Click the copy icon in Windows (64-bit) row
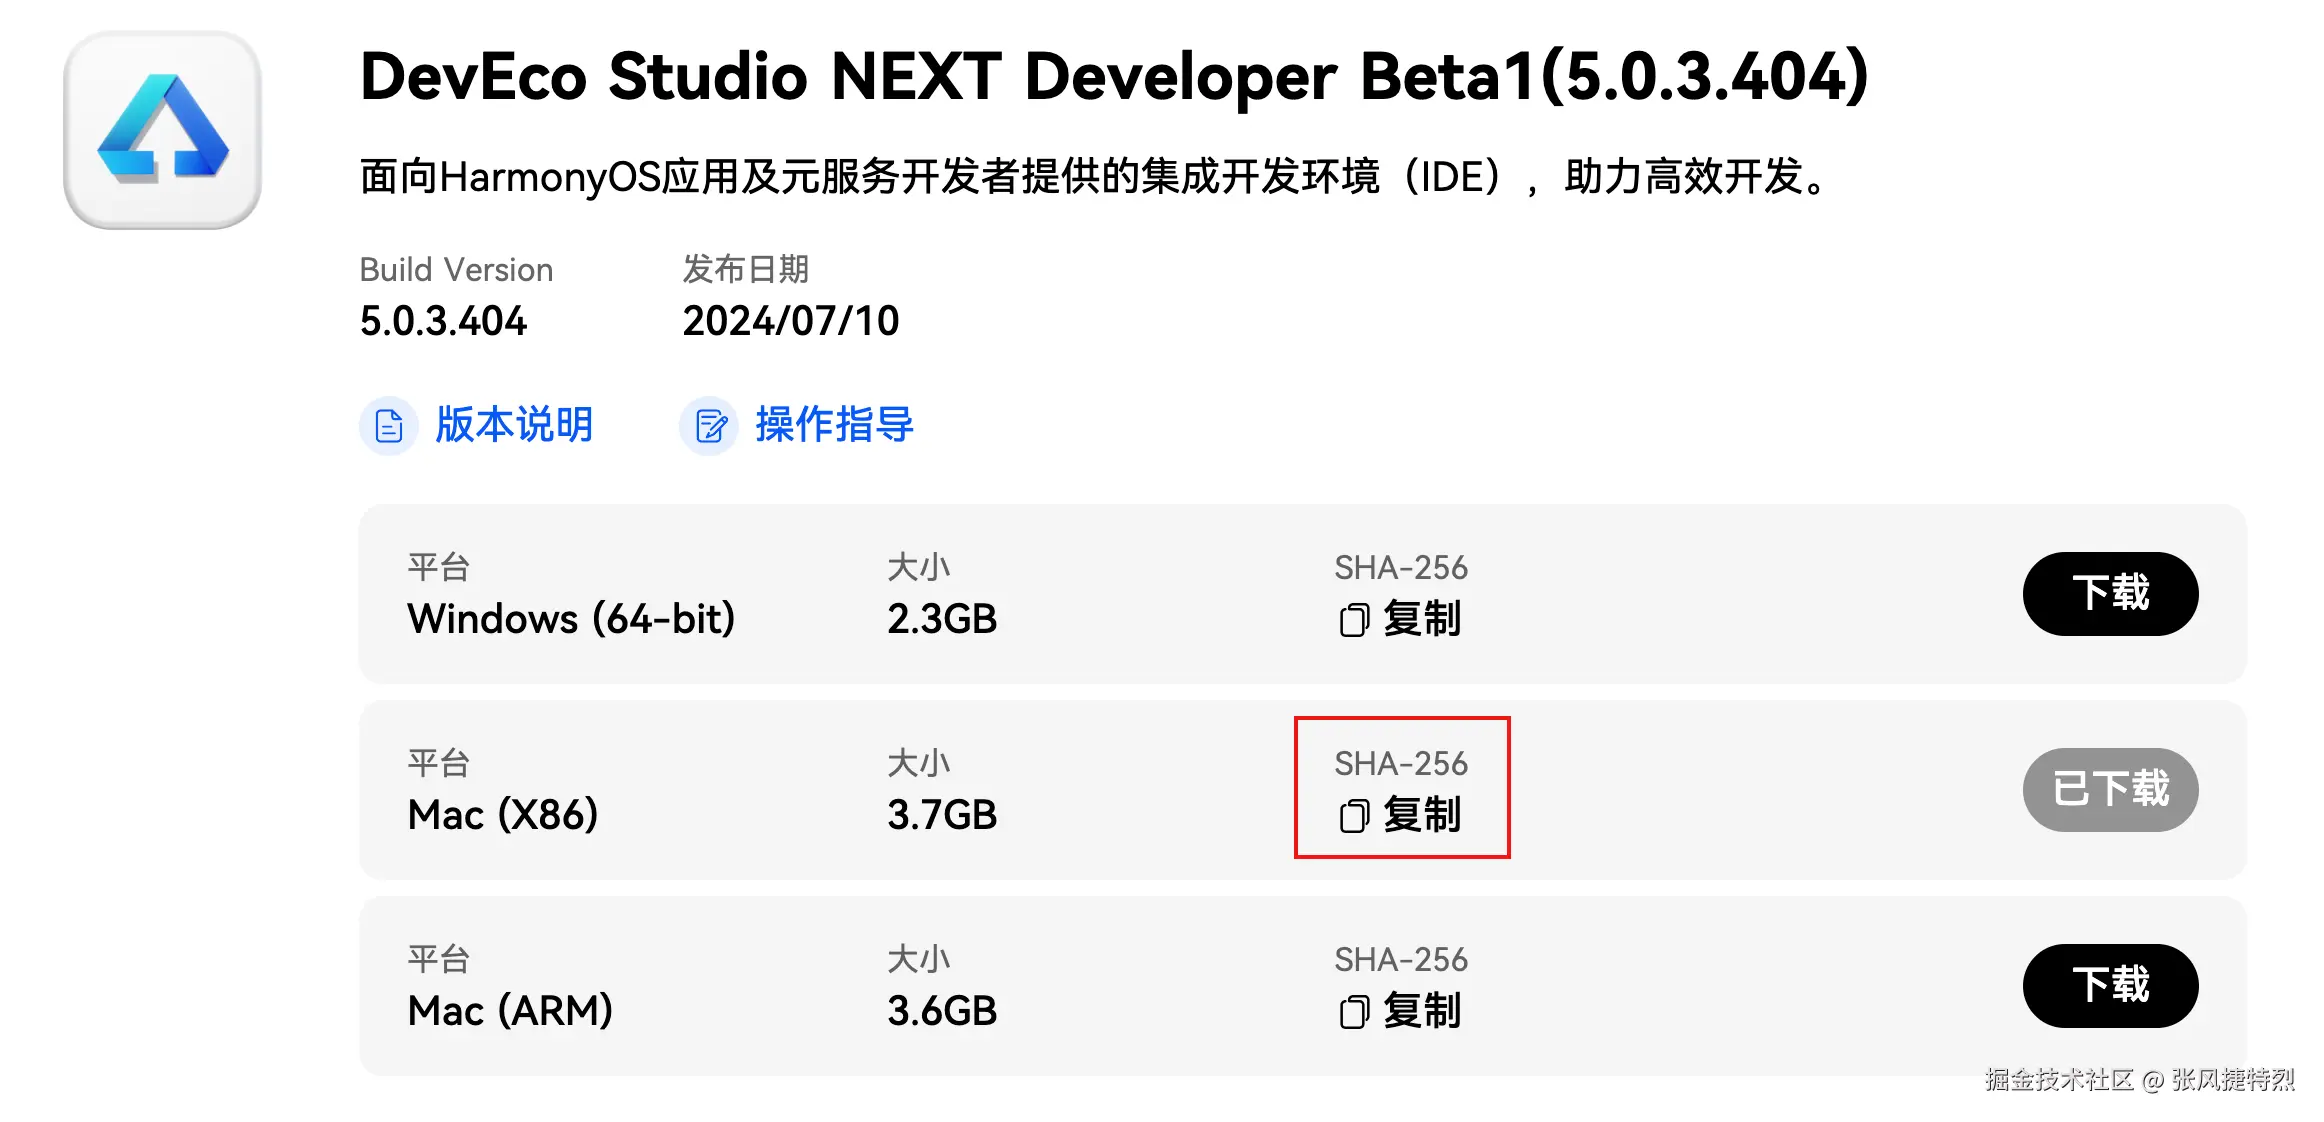Screen dimensions: 2324x1122 coord(1353,620)
